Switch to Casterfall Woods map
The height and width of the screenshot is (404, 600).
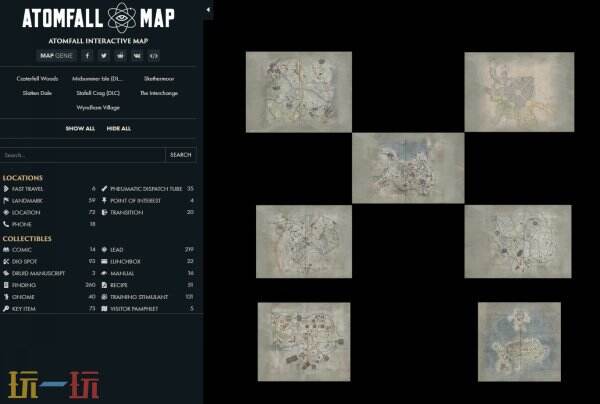pos(37,79)
